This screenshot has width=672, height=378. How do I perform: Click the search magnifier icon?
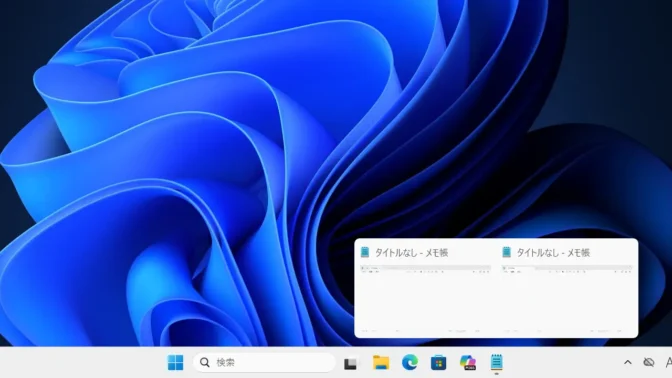205,363
